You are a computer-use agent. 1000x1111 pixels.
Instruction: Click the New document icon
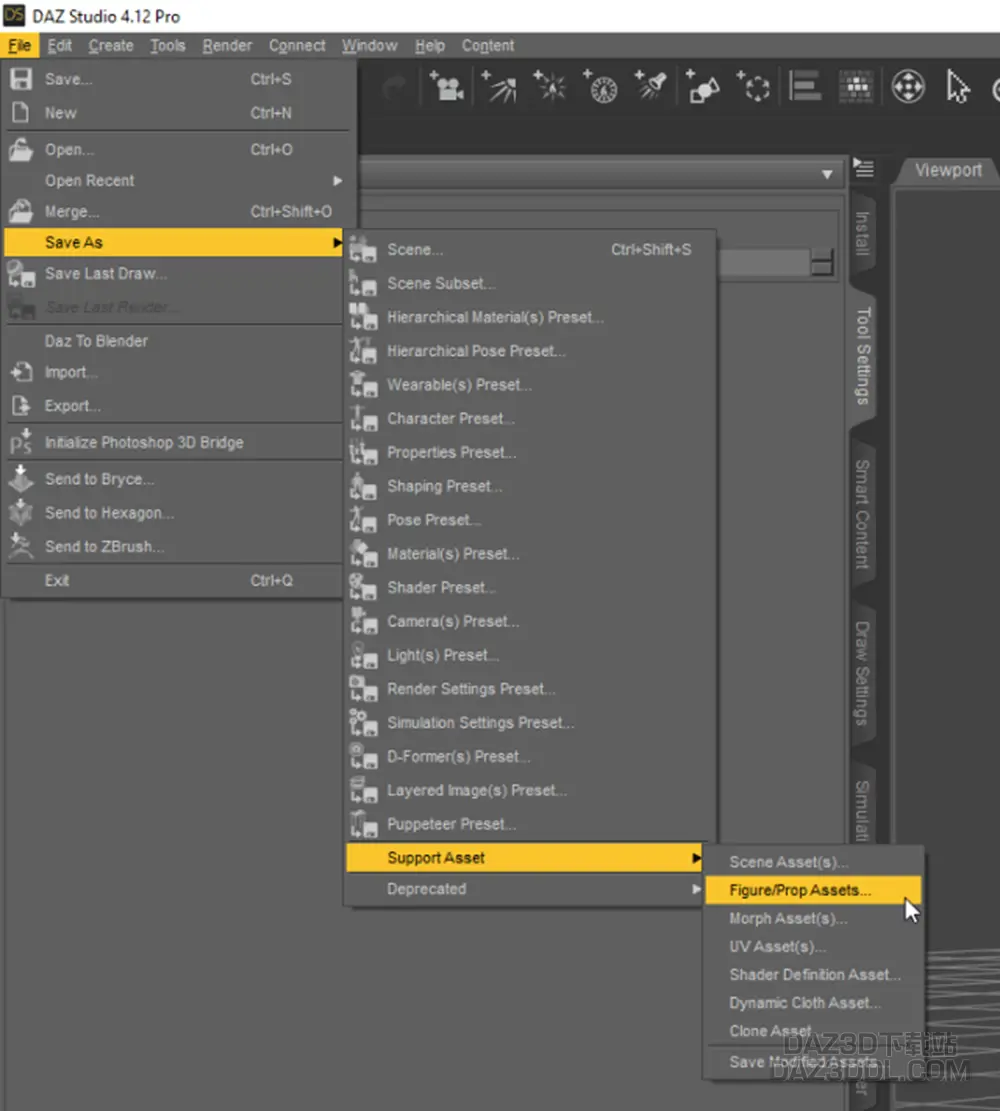[21, 113]
